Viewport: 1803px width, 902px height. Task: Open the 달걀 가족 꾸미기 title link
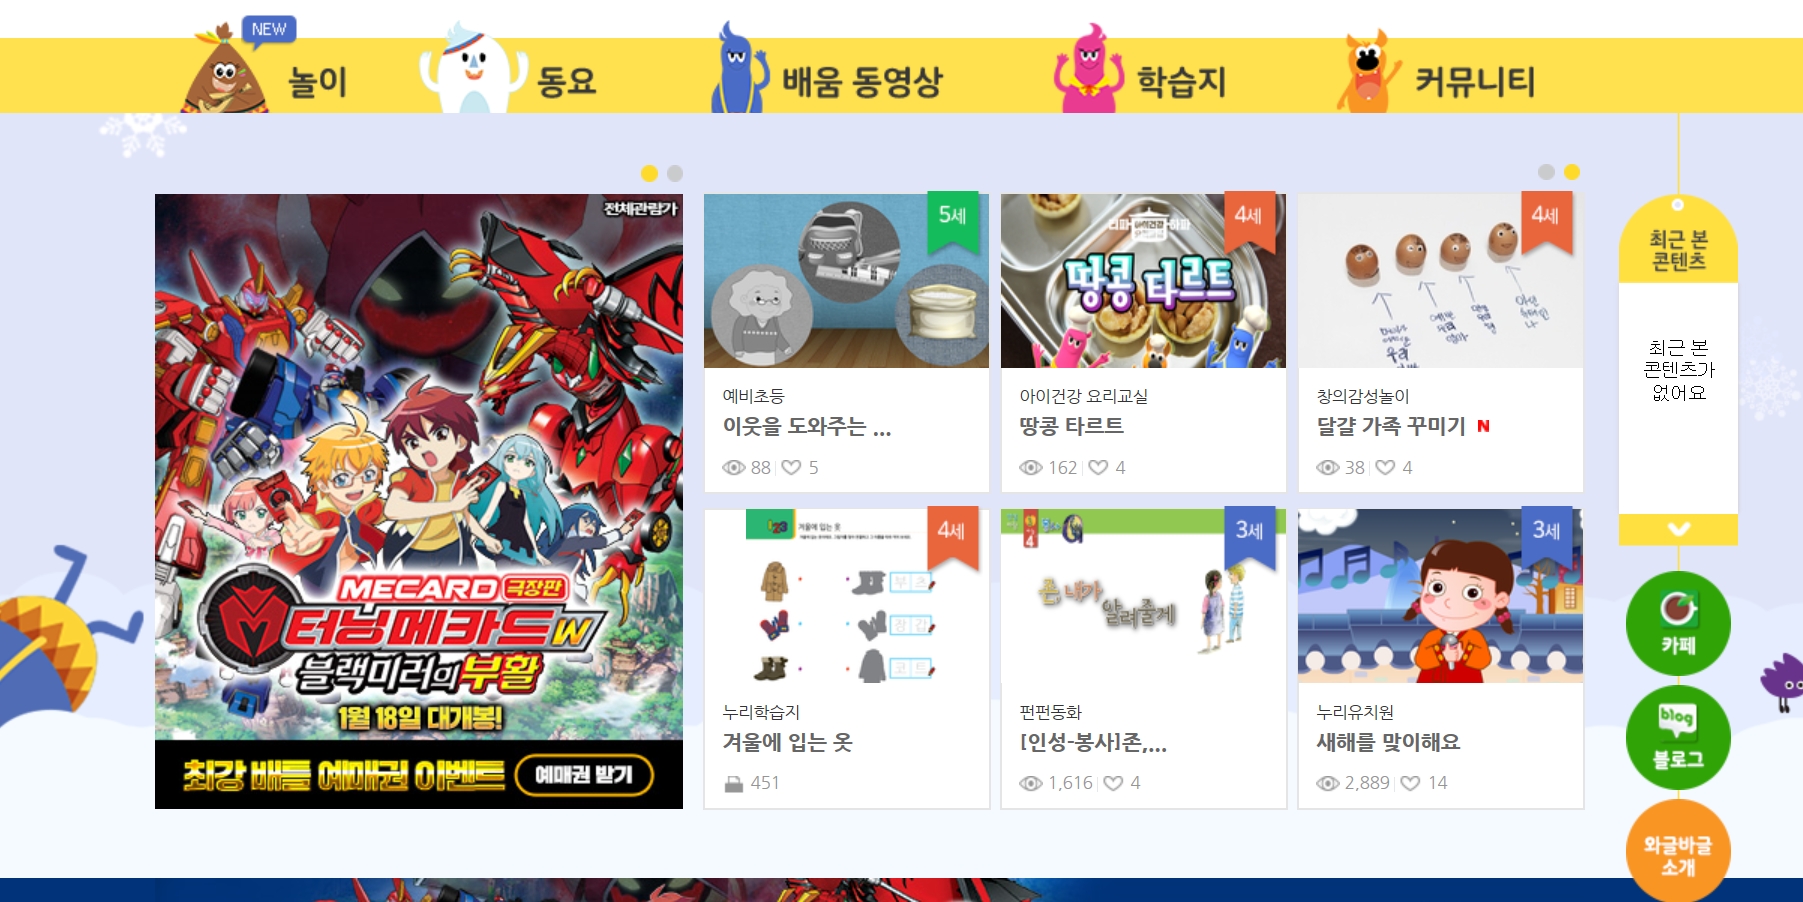[x=1391, y=426]
